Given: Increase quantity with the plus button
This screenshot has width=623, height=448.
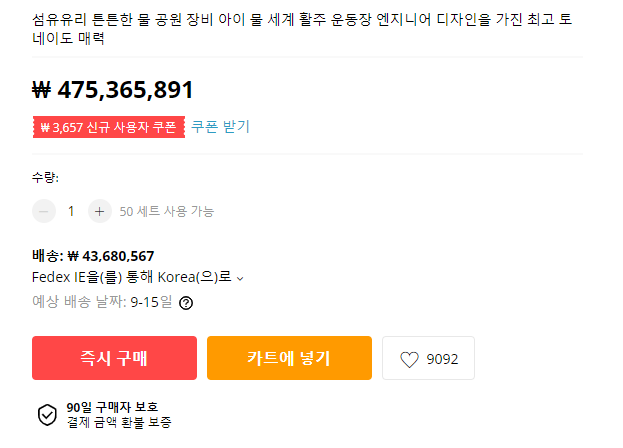Looking at the screenshot, I should (99, 211).
